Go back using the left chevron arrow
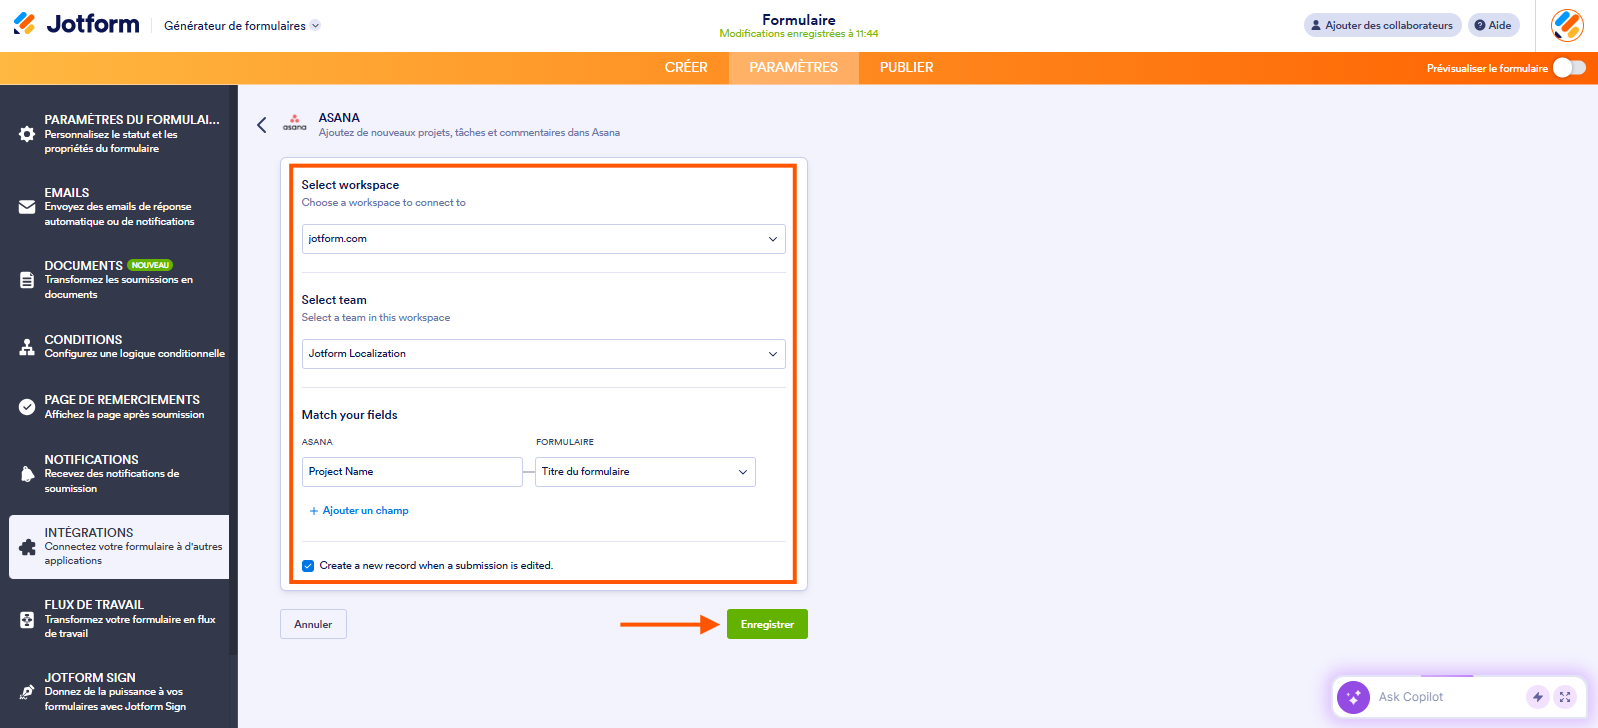Screen dimensions: 1598x728 click(x=262, y=125)
